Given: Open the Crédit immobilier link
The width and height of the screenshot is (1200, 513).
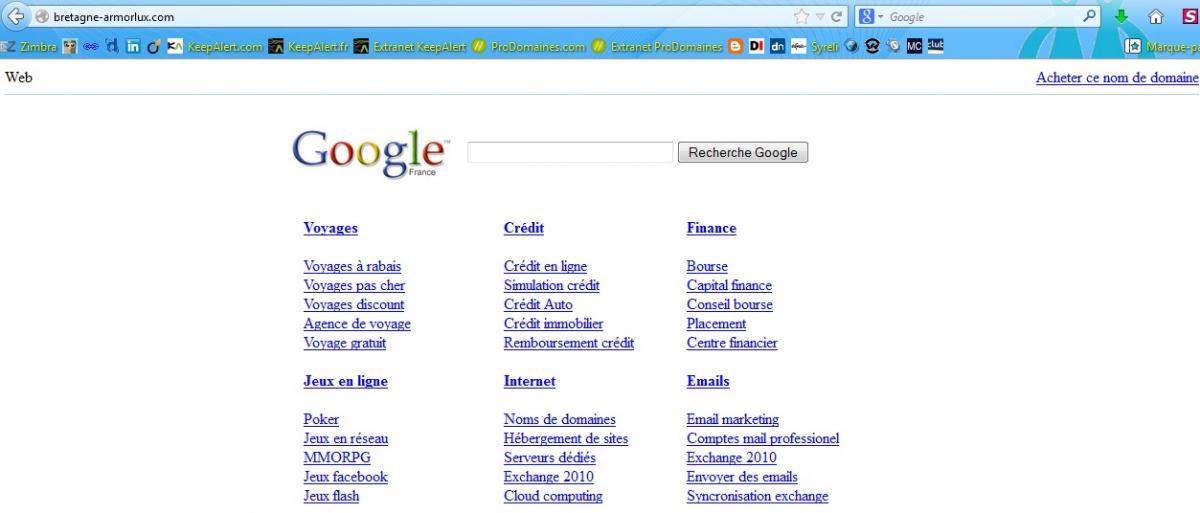Looking at the screenshot, I should click(x=553, y=323).
